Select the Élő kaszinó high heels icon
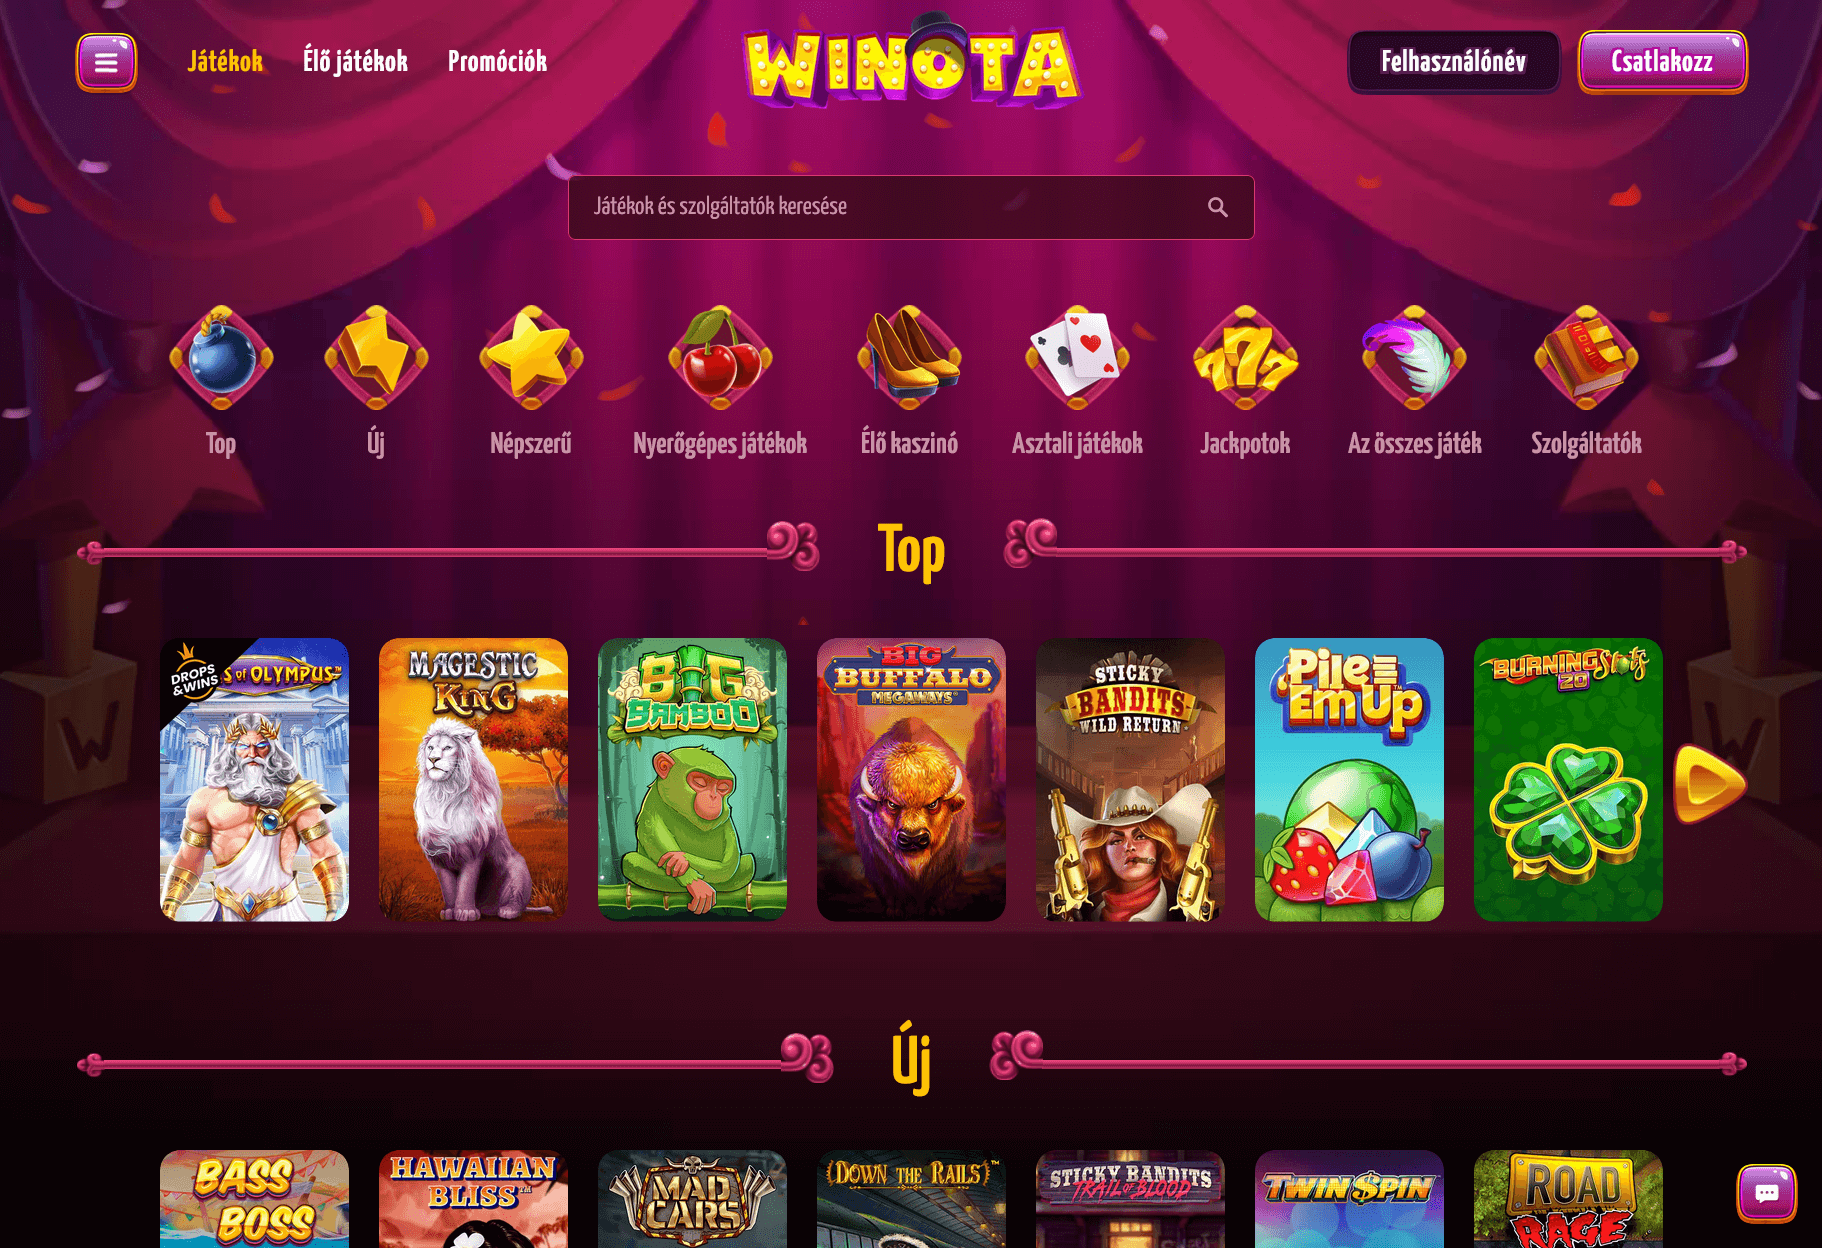This screenshot has width=1822, height=1248. click(x=909, y=358)
